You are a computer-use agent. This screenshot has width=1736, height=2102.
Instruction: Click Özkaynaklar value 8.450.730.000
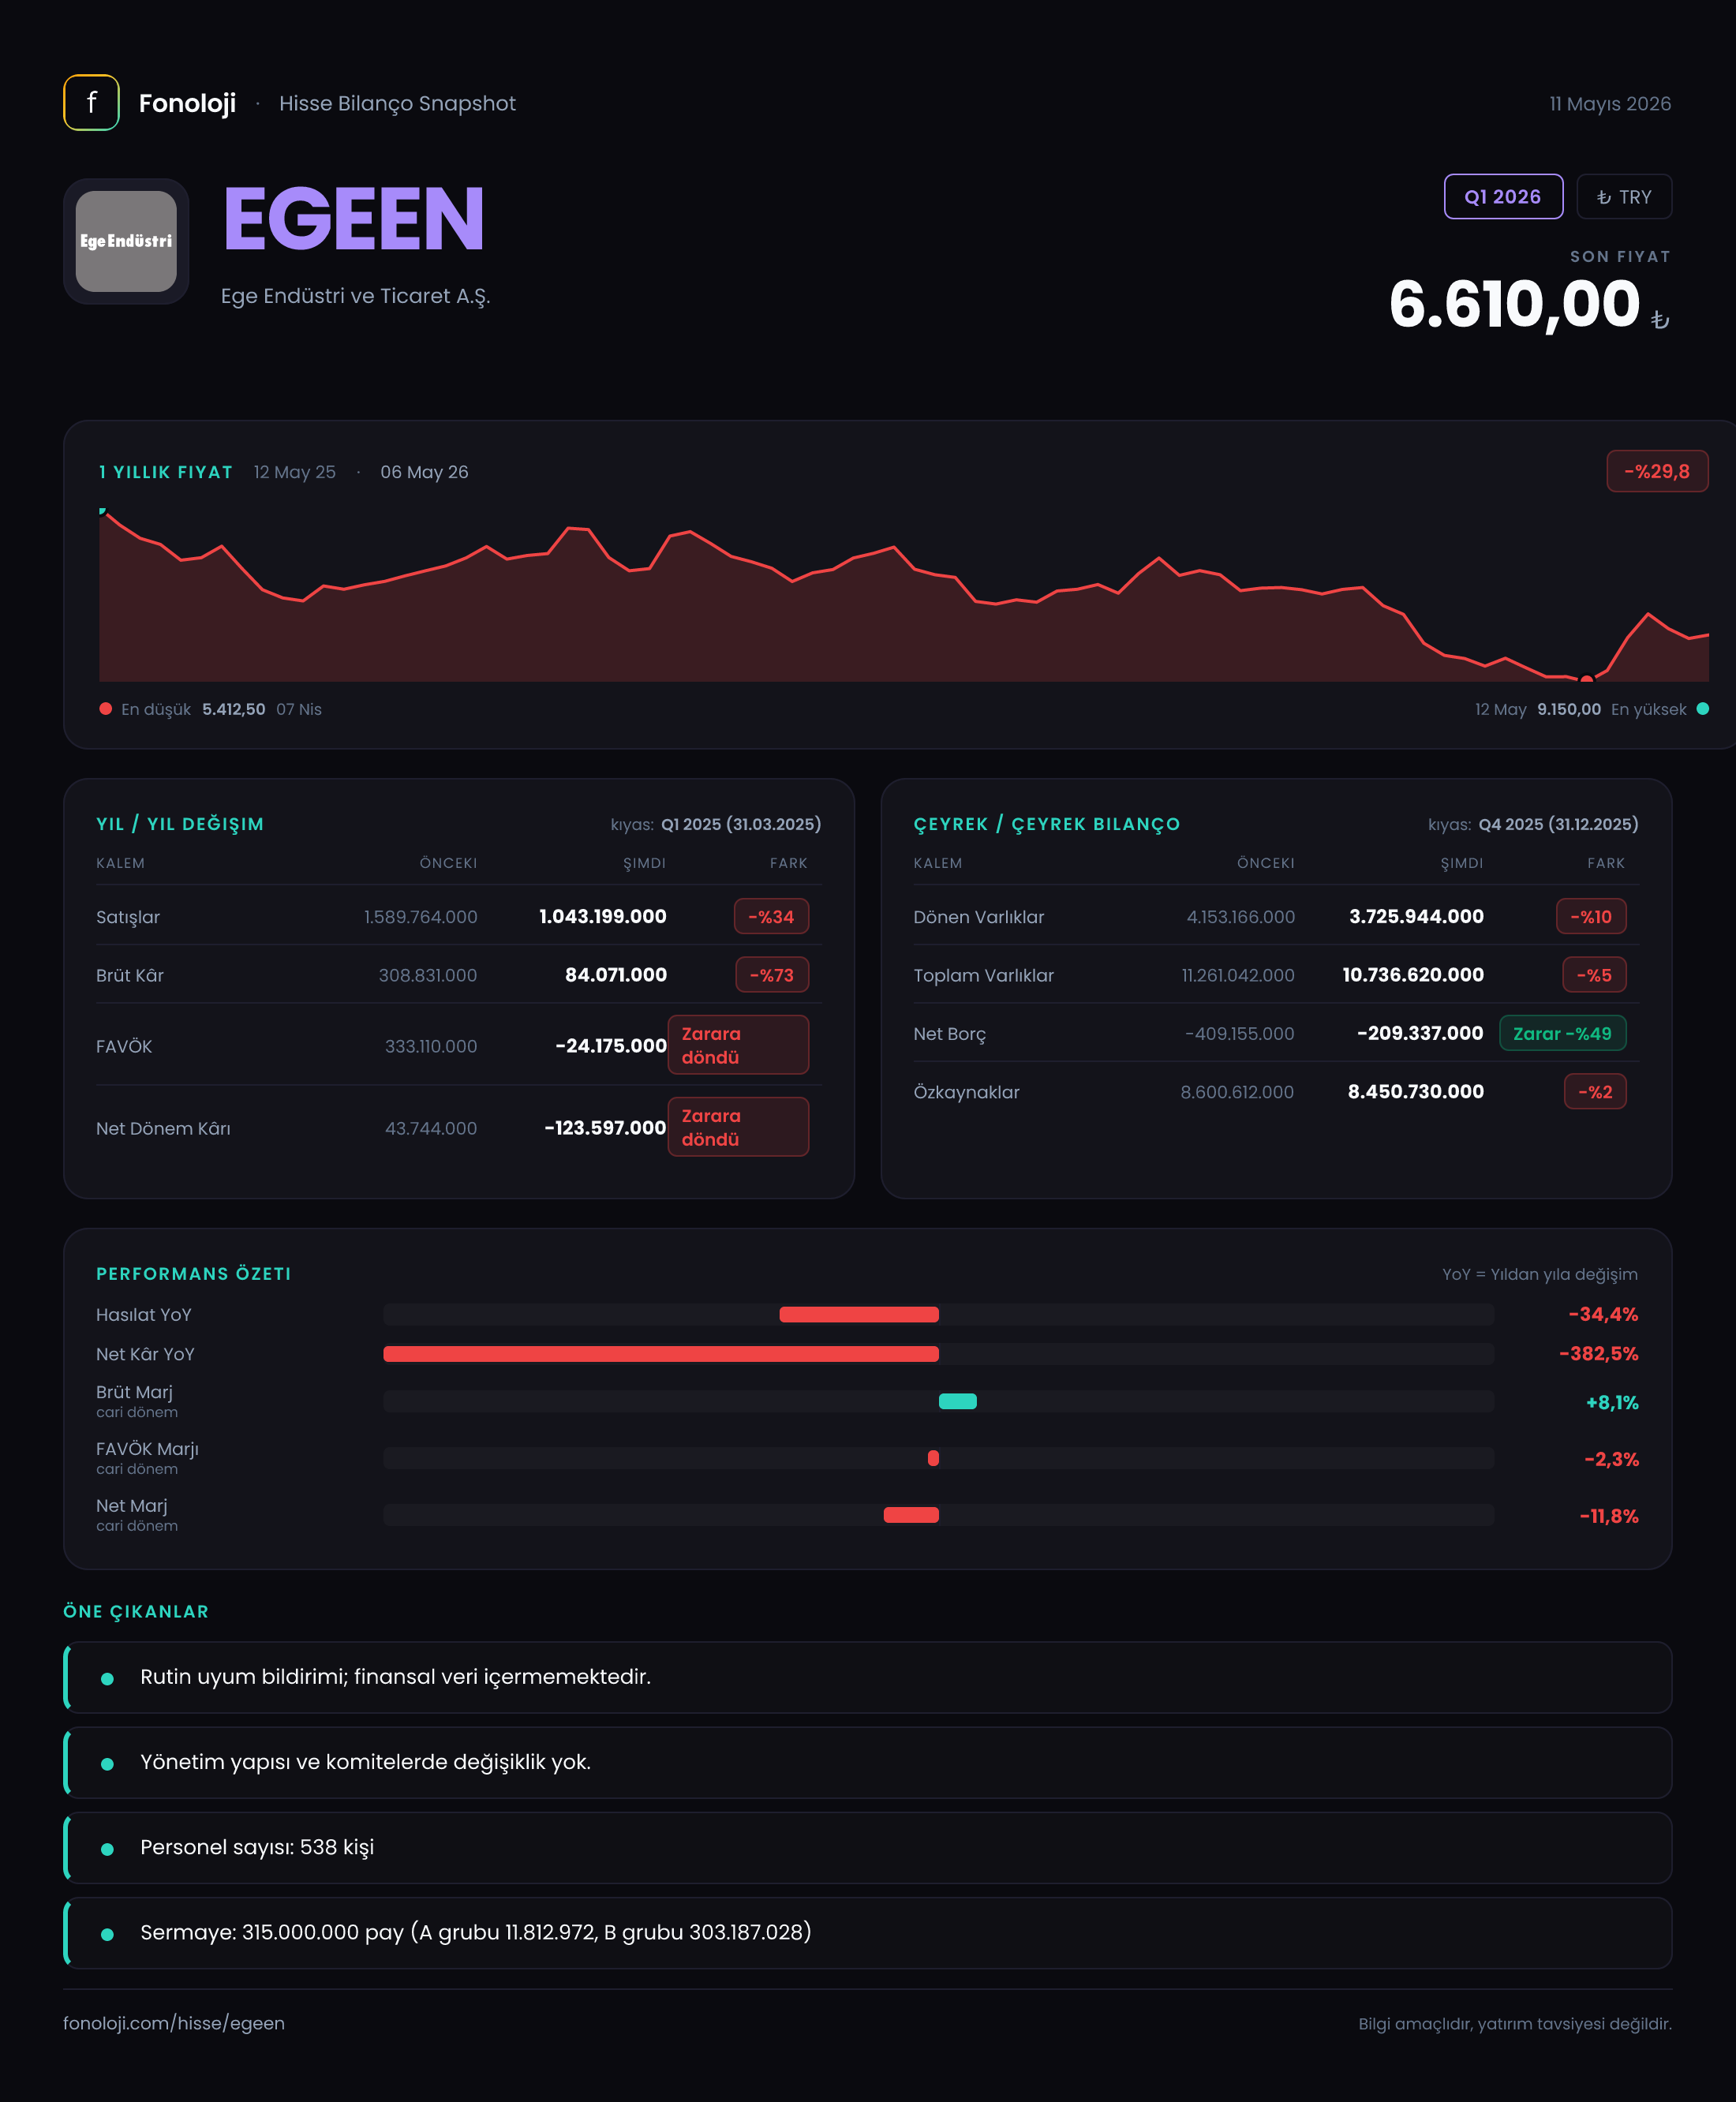coord(1415,1092)
